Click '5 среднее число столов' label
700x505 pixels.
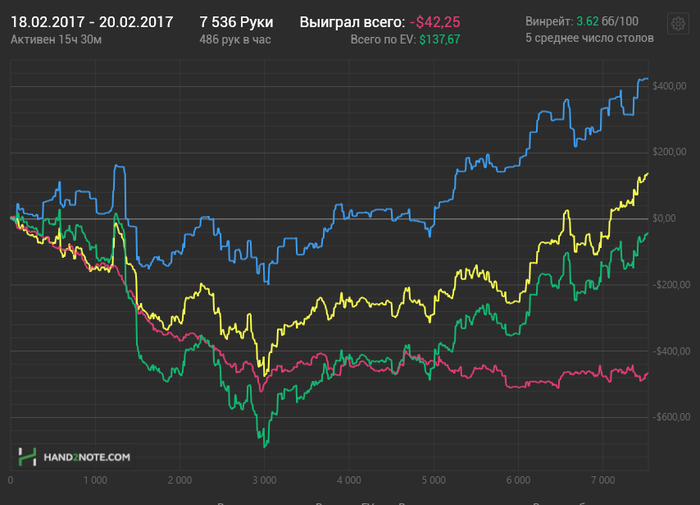(x=589, y=38)
